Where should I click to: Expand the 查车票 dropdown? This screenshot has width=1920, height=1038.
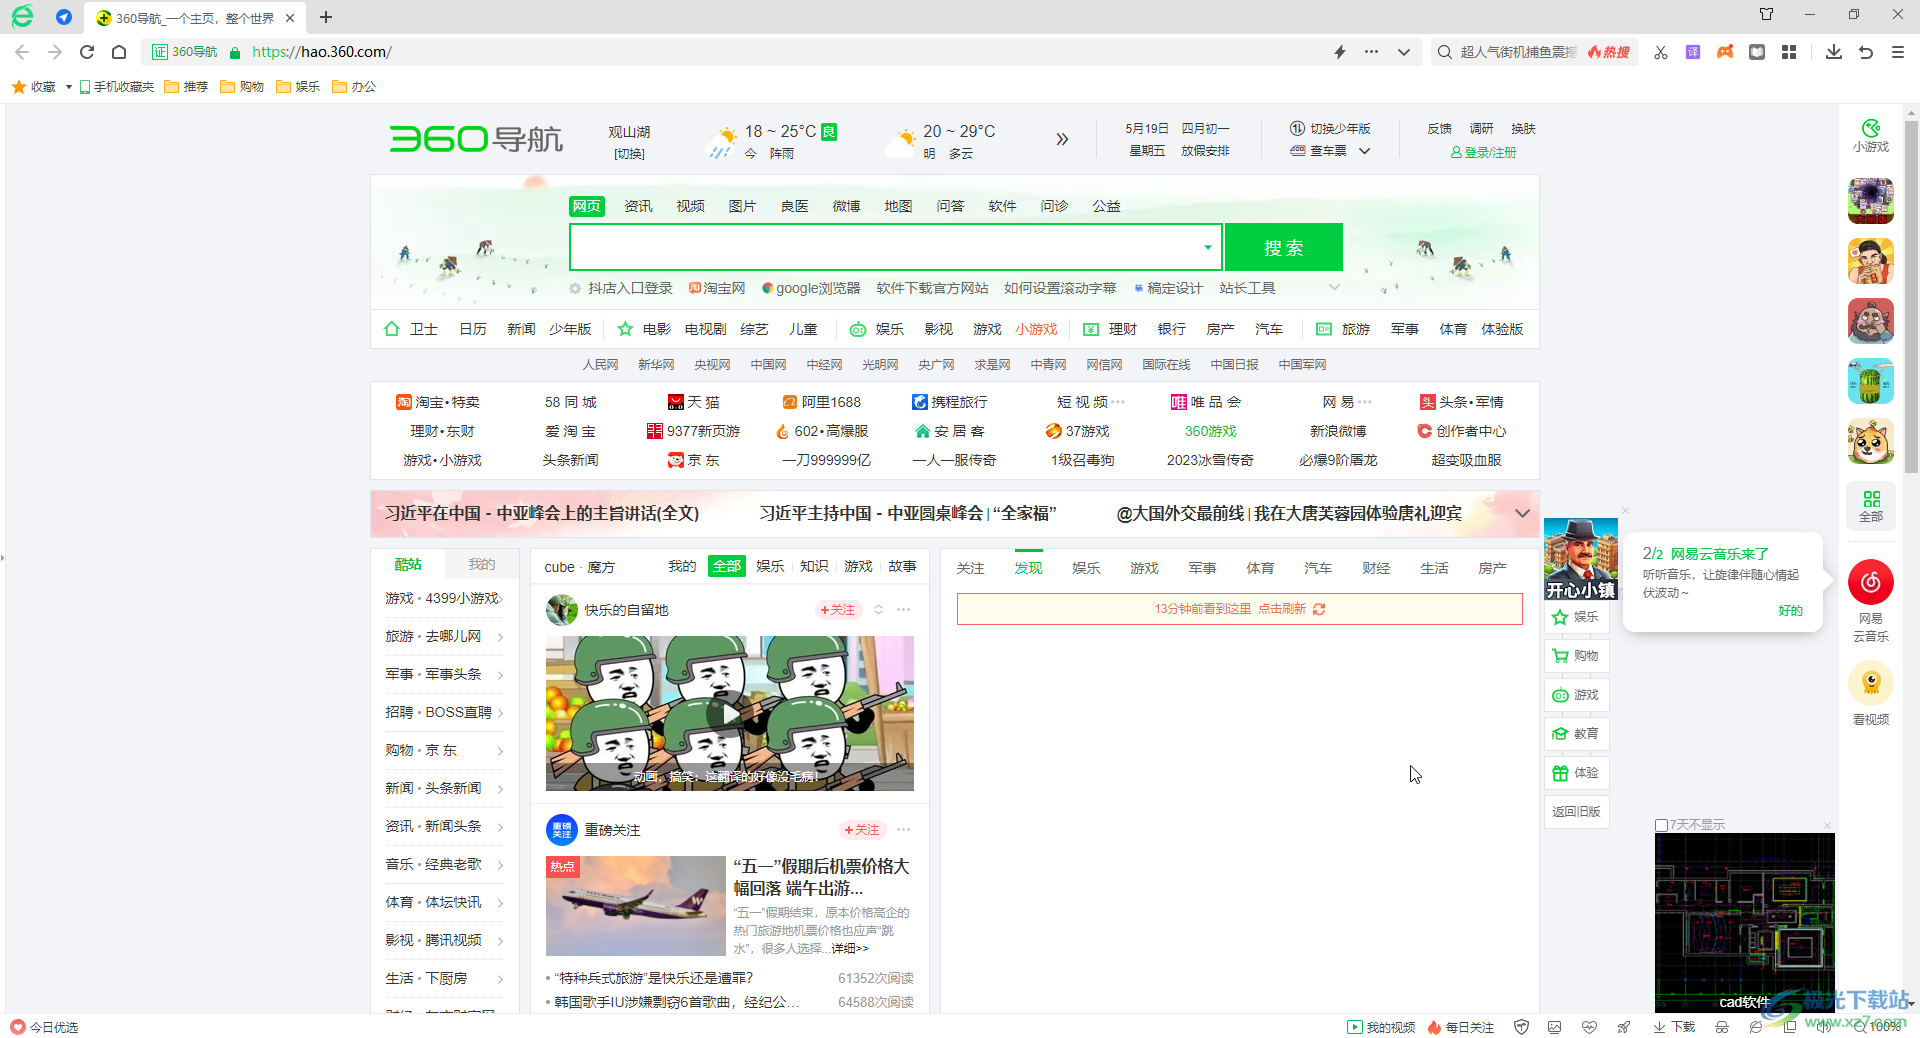click(1364, 151)
